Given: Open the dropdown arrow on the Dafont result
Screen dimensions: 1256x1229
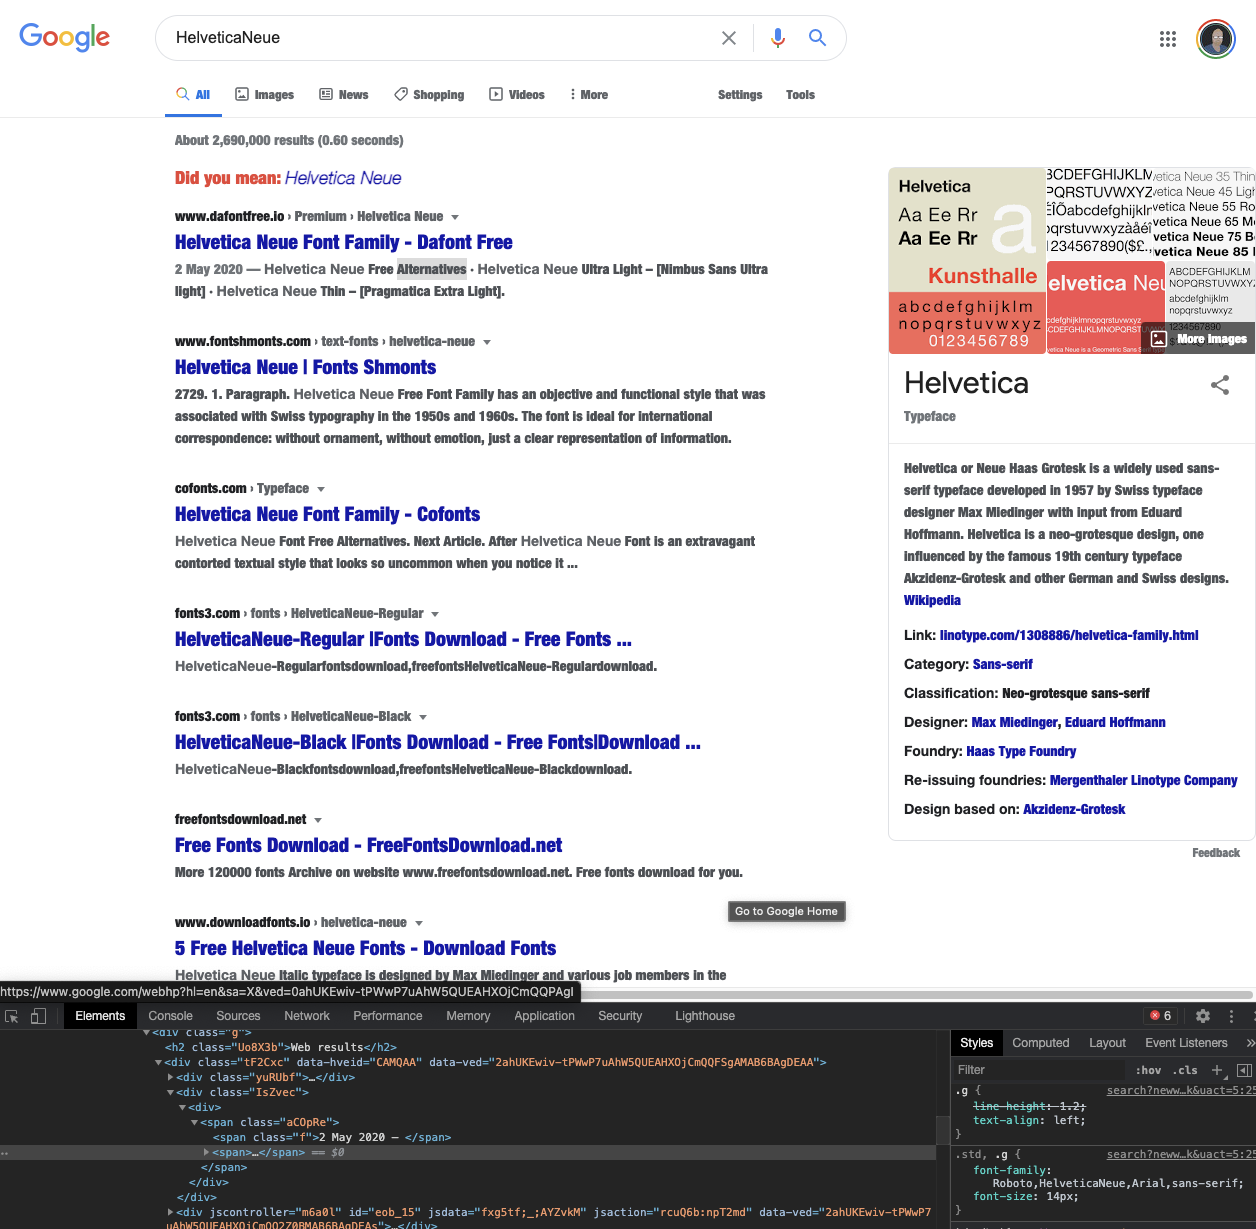Looking at the screenshot, I should (455, 216).
